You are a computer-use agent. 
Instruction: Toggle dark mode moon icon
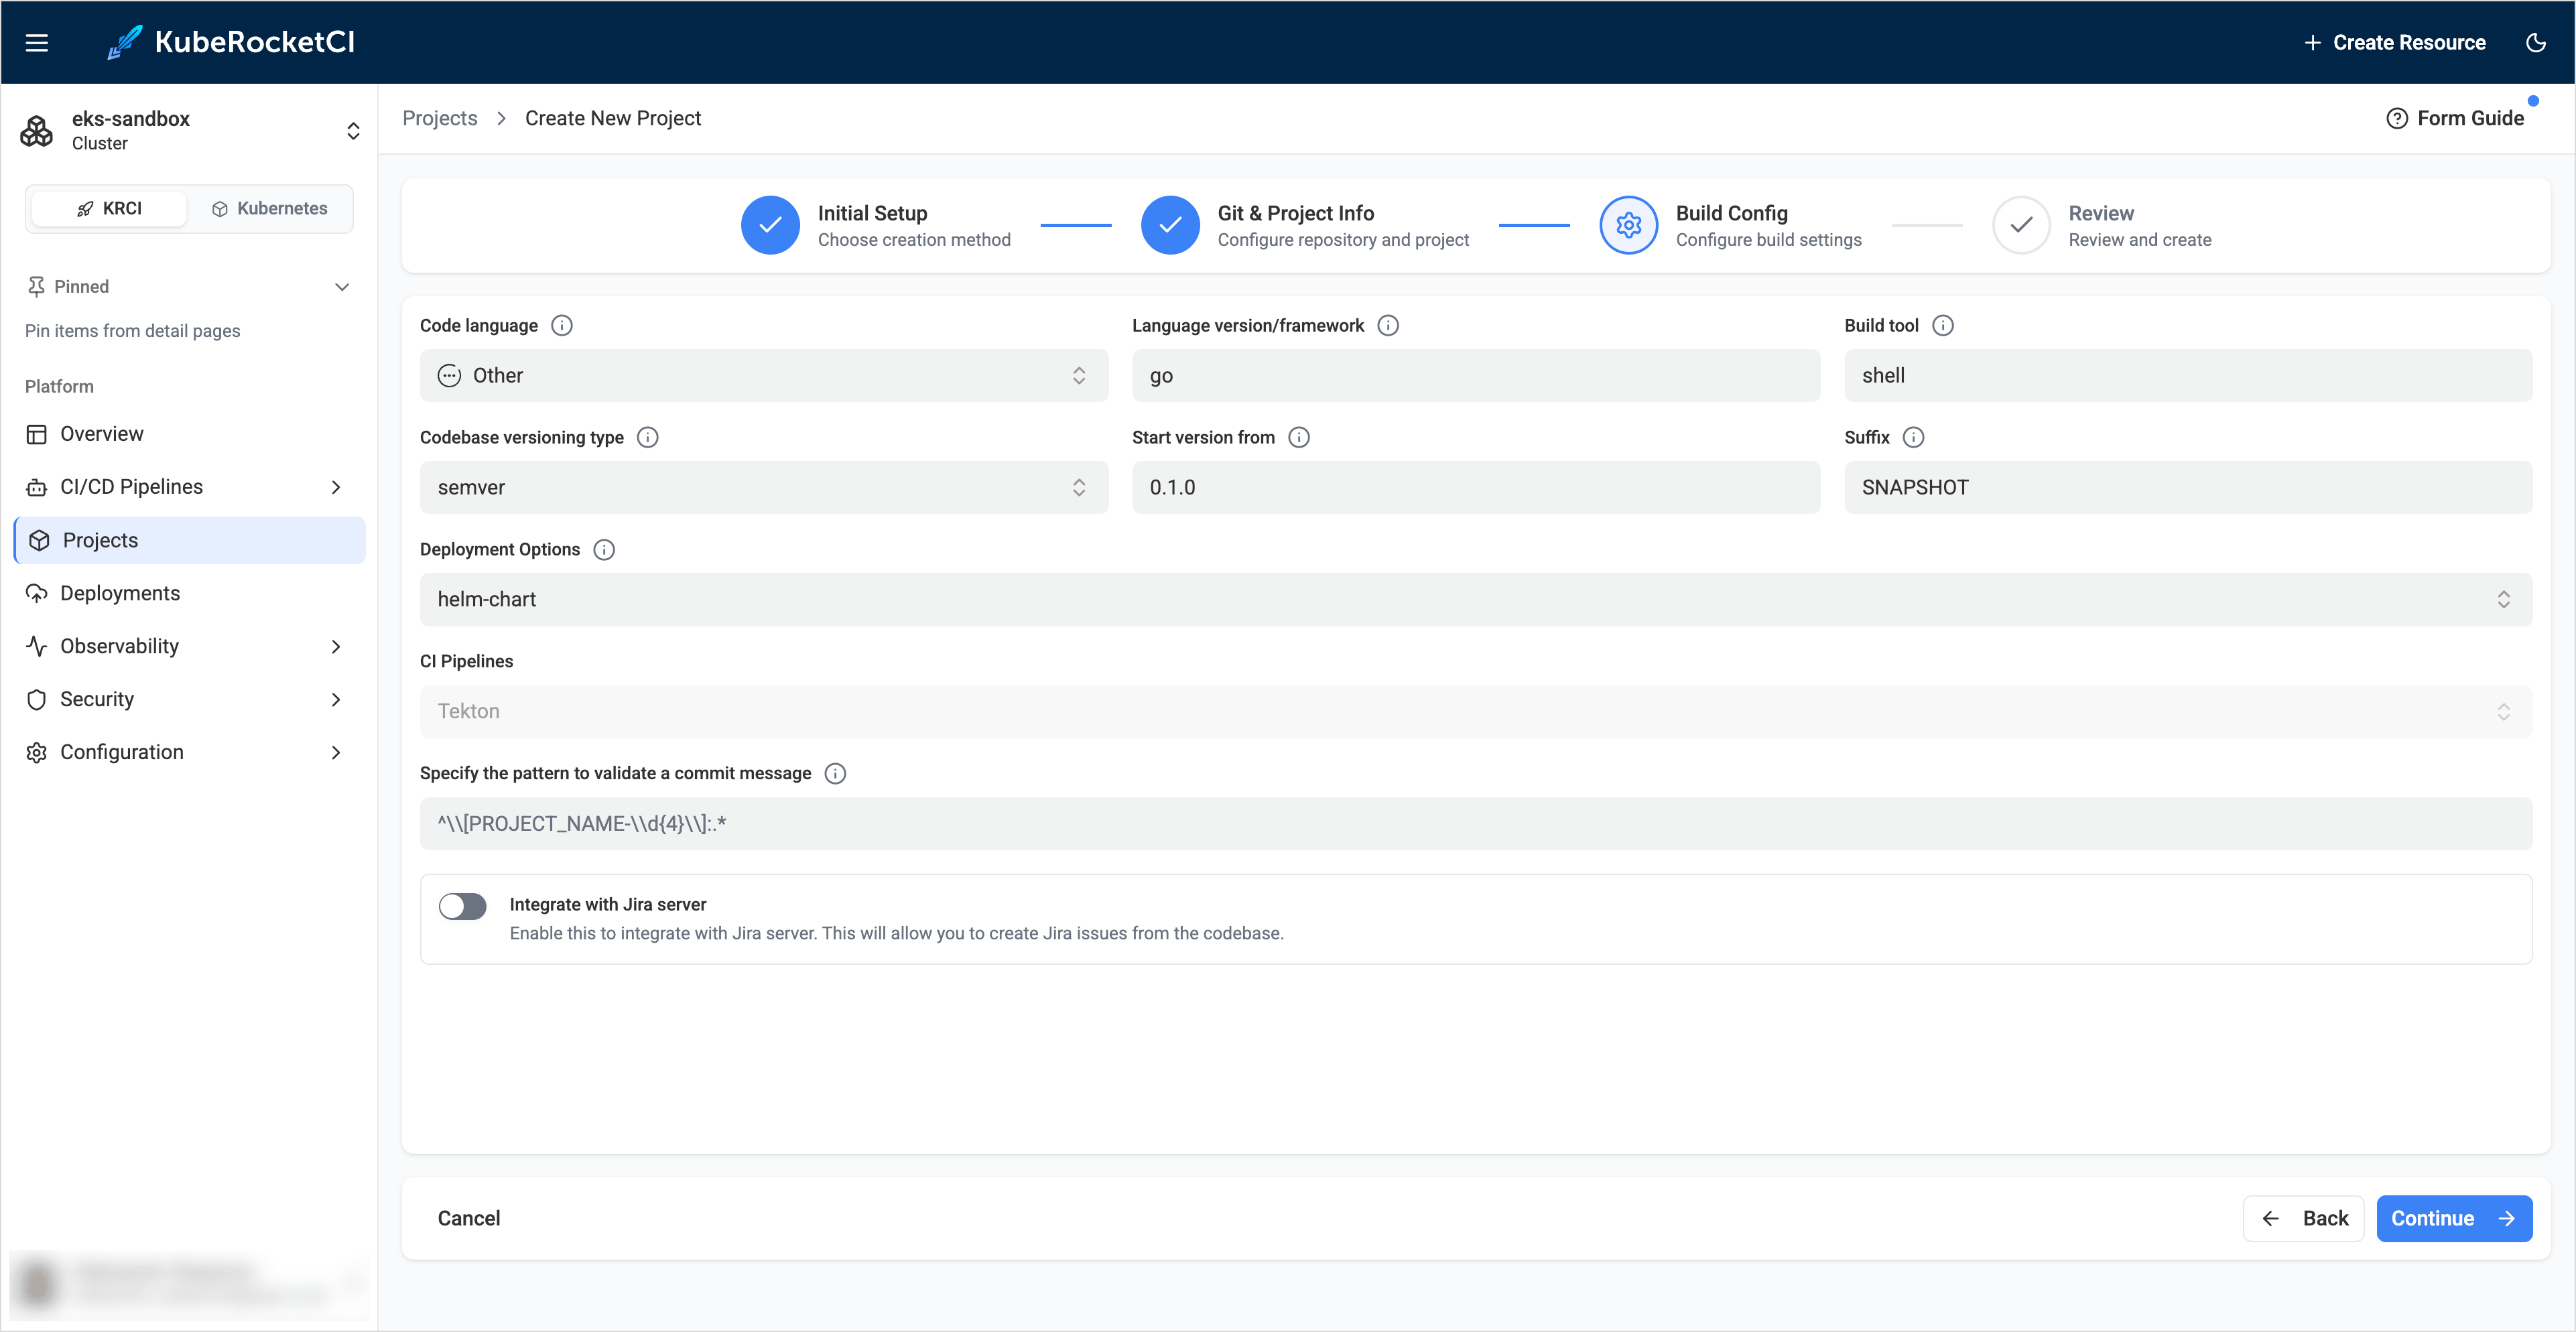coord(2535,42)
